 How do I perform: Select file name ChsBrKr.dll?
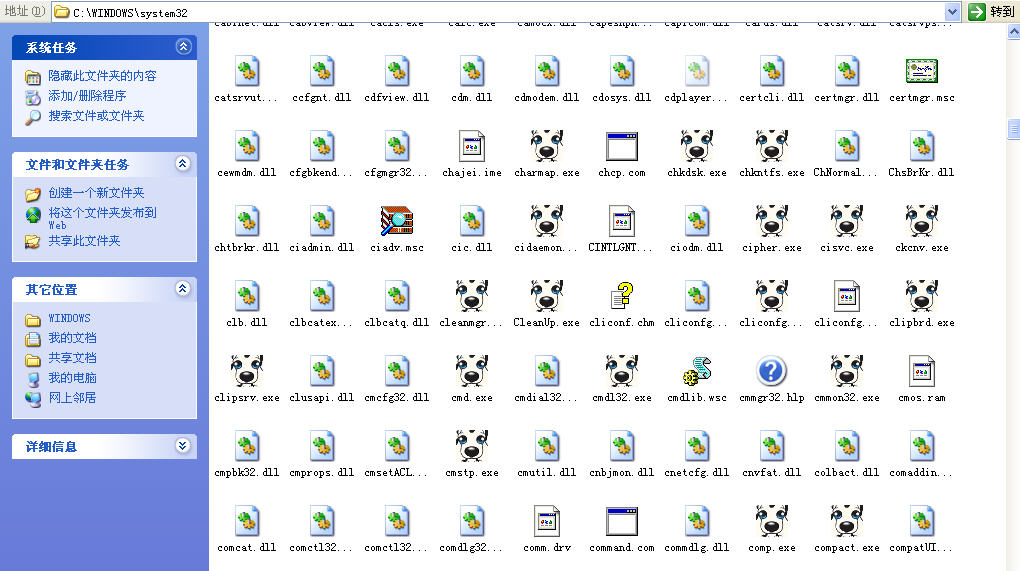[x=922, y=172]
